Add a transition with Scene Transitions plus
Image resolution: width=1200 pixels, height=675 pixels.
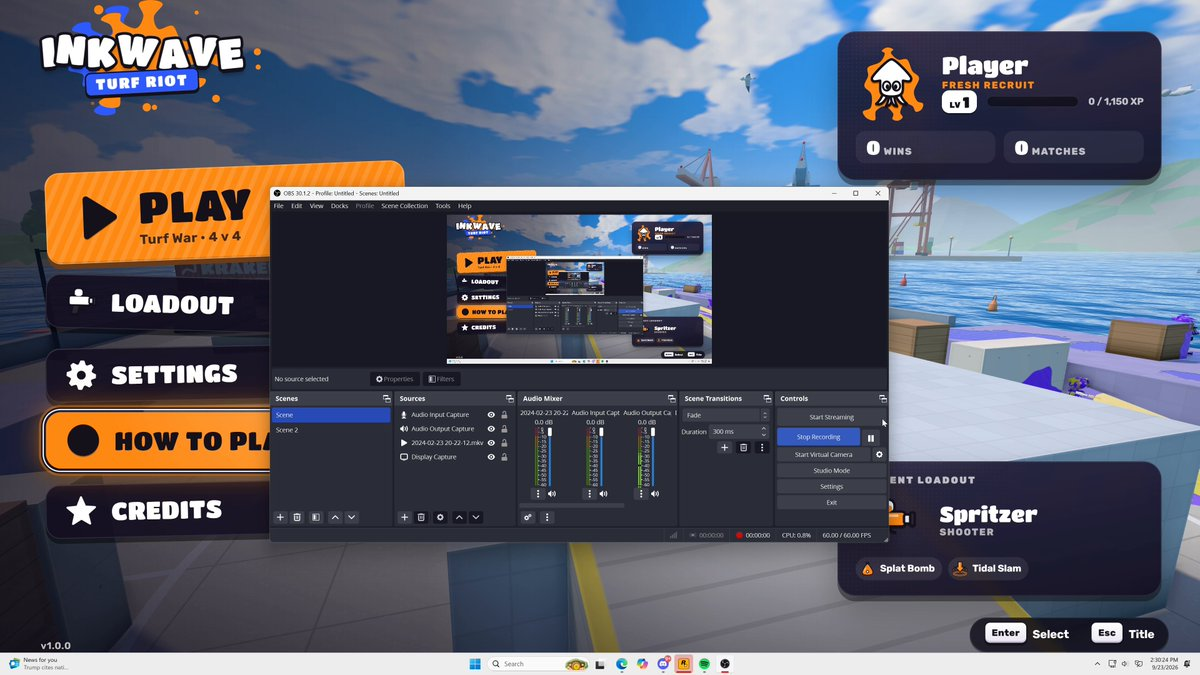(x=725, y=447)
